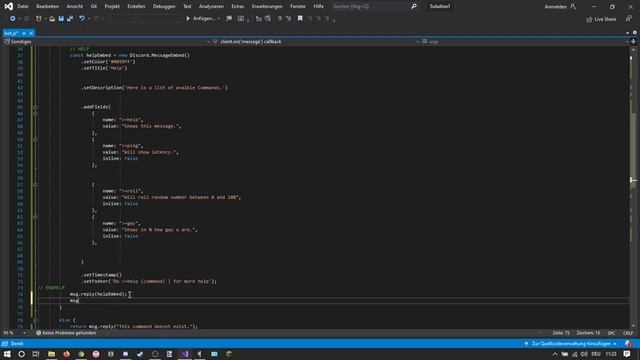This screenshot has height=360, width=640.
Task: Open the Windows Action Center notification icon
Action: click(627, 354)
